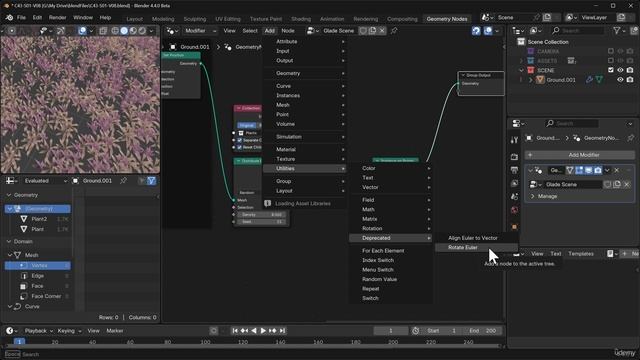The width and height of the screenshot is (640, 360).
Task: Open the View Layer properties tab
Action: click(514, 183)
